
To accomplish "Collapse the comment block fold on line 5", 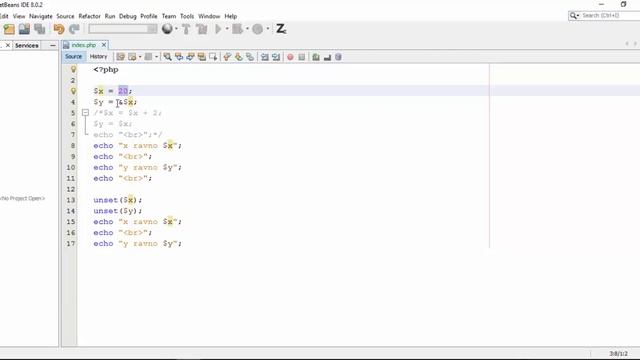I will coord(85,113).
